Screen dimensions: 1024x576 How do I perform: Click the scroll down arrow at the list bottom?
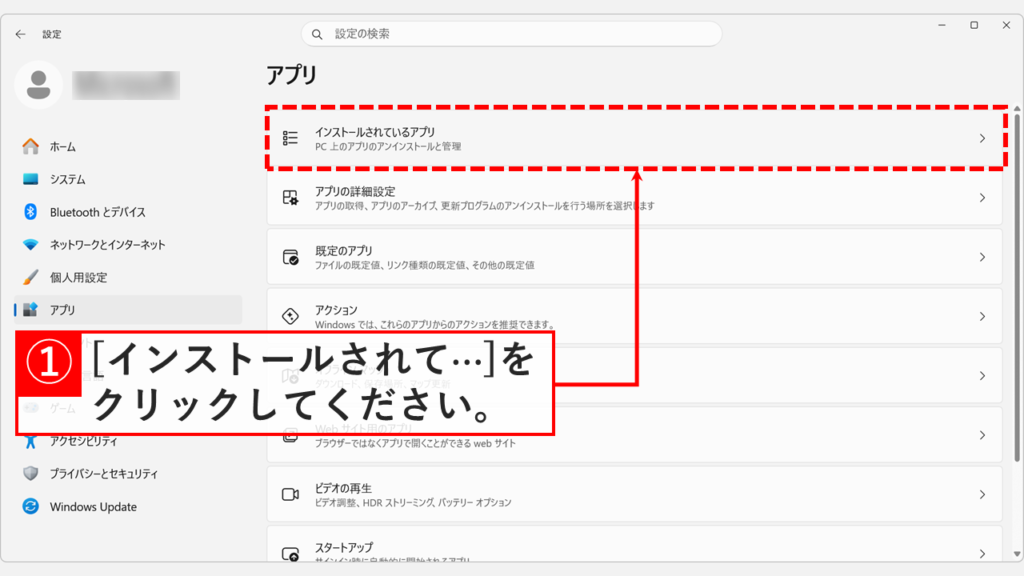pyautogui.click(x=1017, y=554)
